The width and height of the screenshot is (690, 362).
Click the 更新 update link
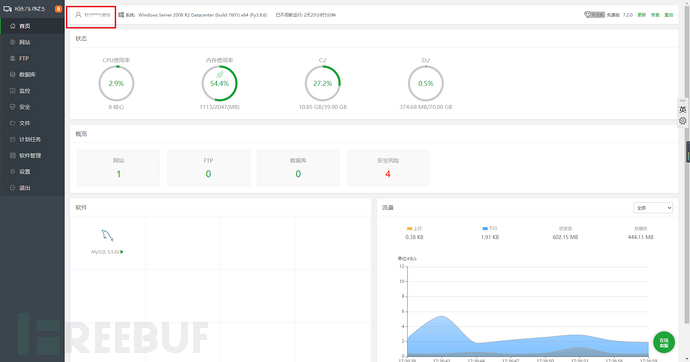(x=642, y=15)
